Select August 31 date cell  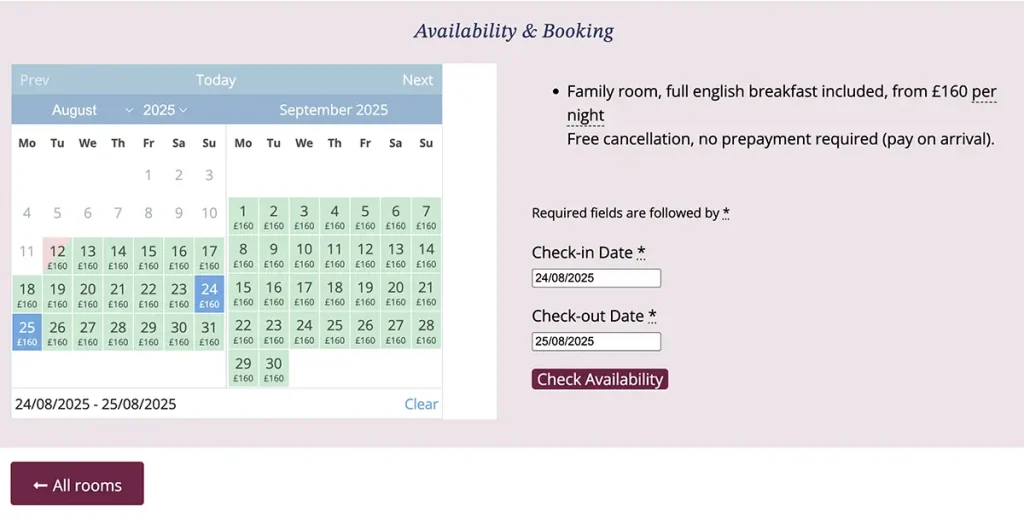(209, 332)
